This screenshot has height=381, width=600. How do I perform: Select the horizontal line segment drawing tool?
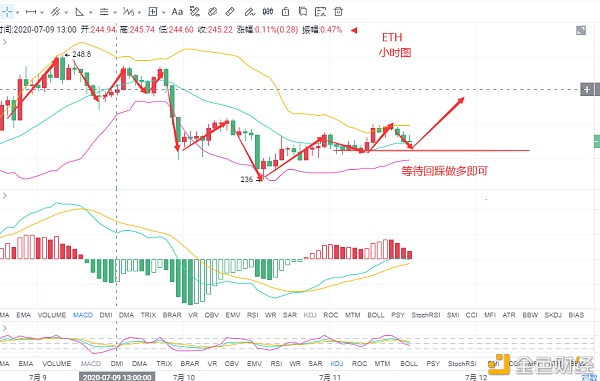pyautogui.click(x=31, y=12)
